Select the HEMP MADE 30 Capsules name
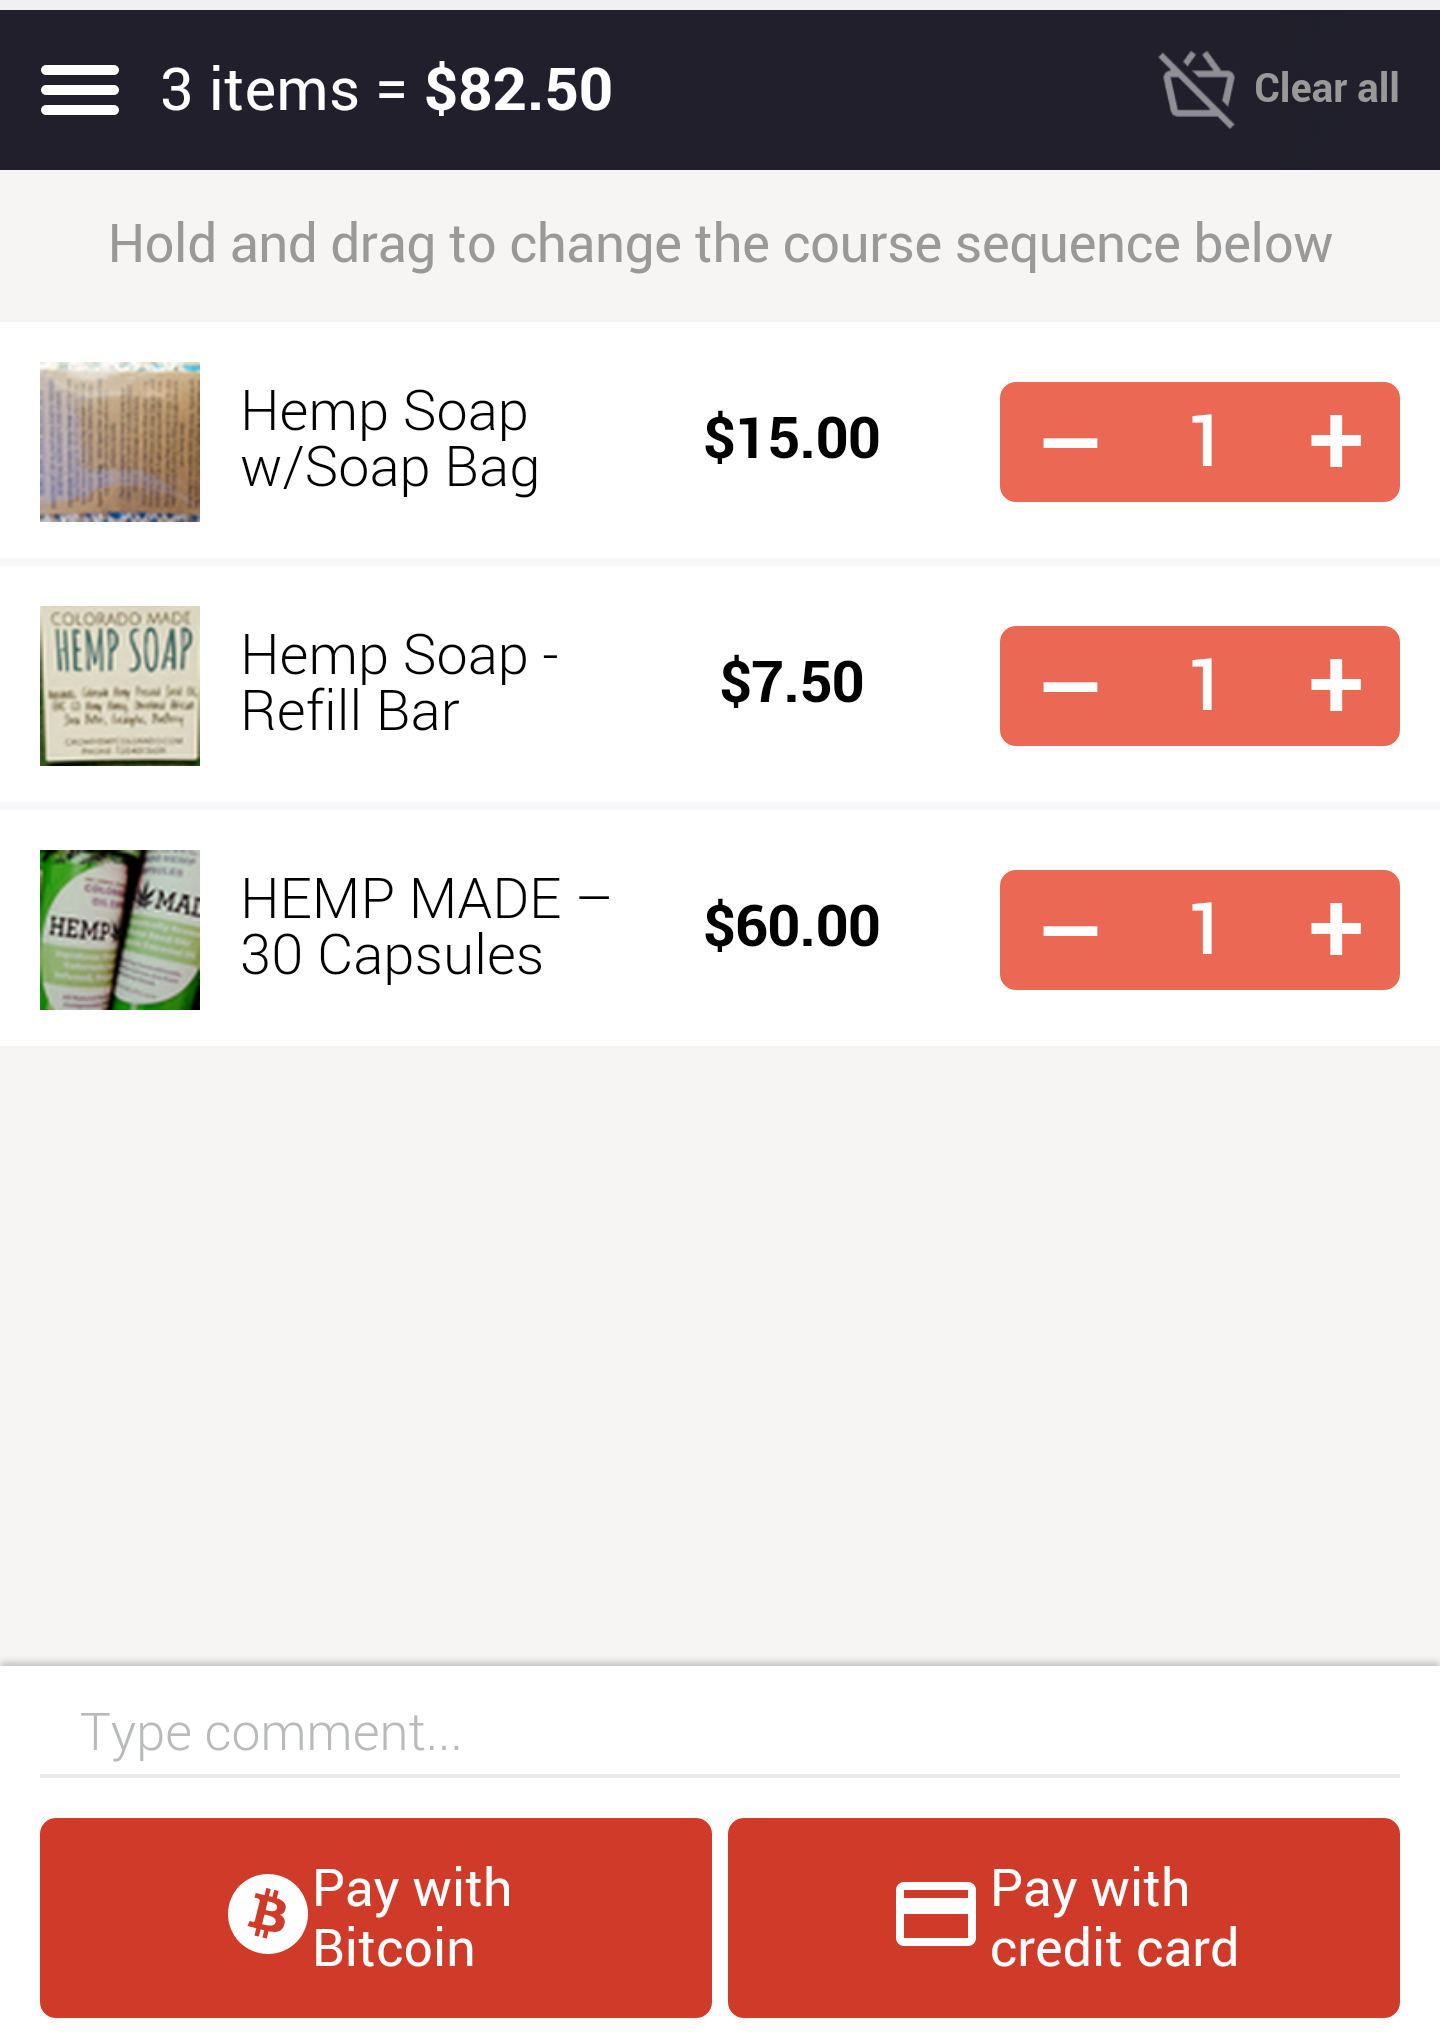Screen dimensions: 1440x2040 click(425, 927)
